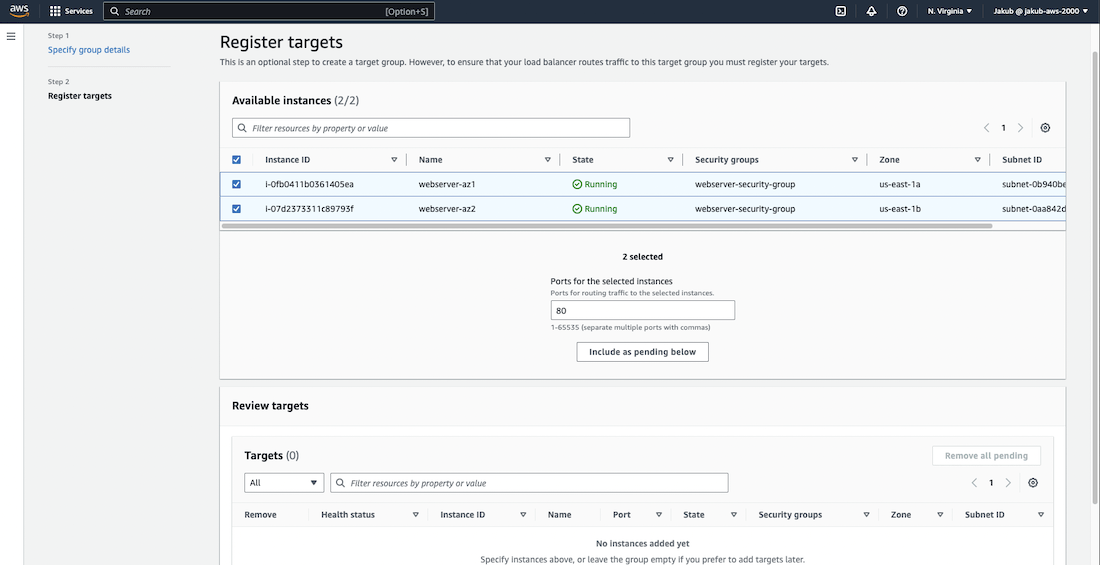Screen dimensions: 1100x565
Task: Go back to Specify group details
Action: pos(89,50)
